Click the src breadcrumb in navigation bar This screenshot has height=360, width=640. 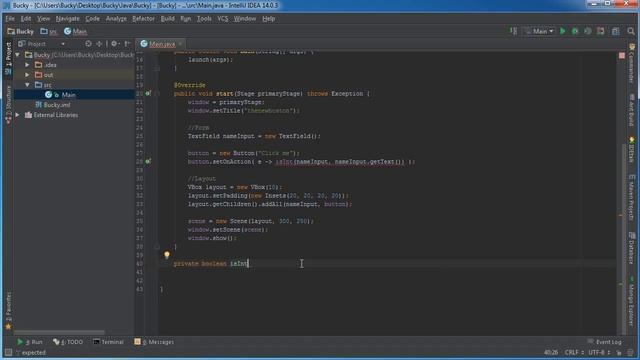click(x=49, y=31)
